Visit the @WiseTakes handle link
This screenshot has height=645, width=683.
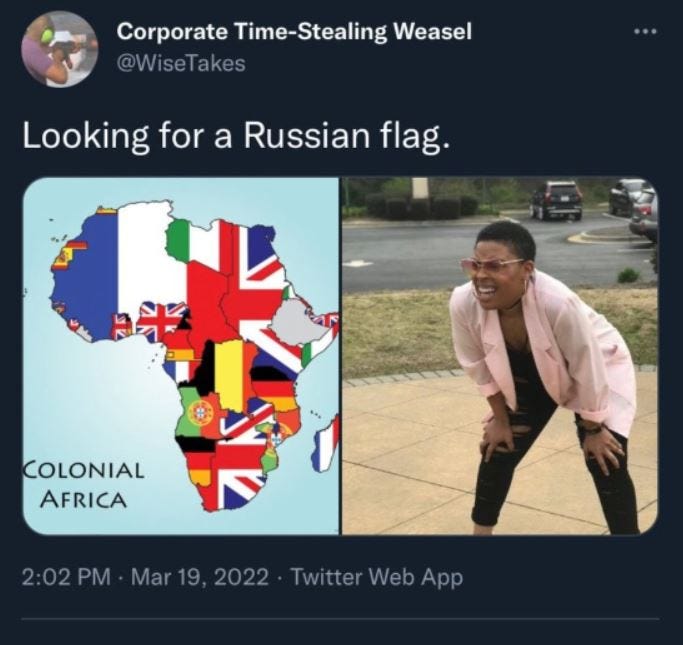click(x=181, y=64)
